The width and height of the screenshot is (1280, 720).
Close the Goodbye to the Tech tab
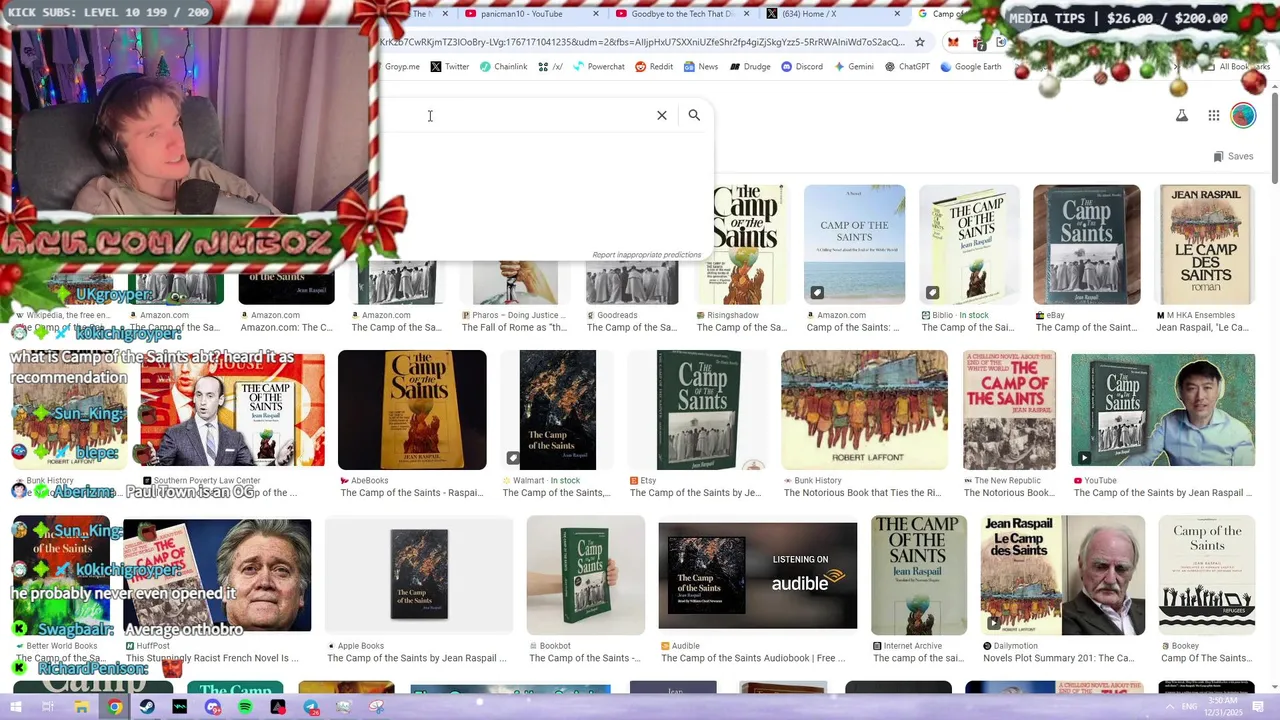pyautogui.click(x=746, y=14)
